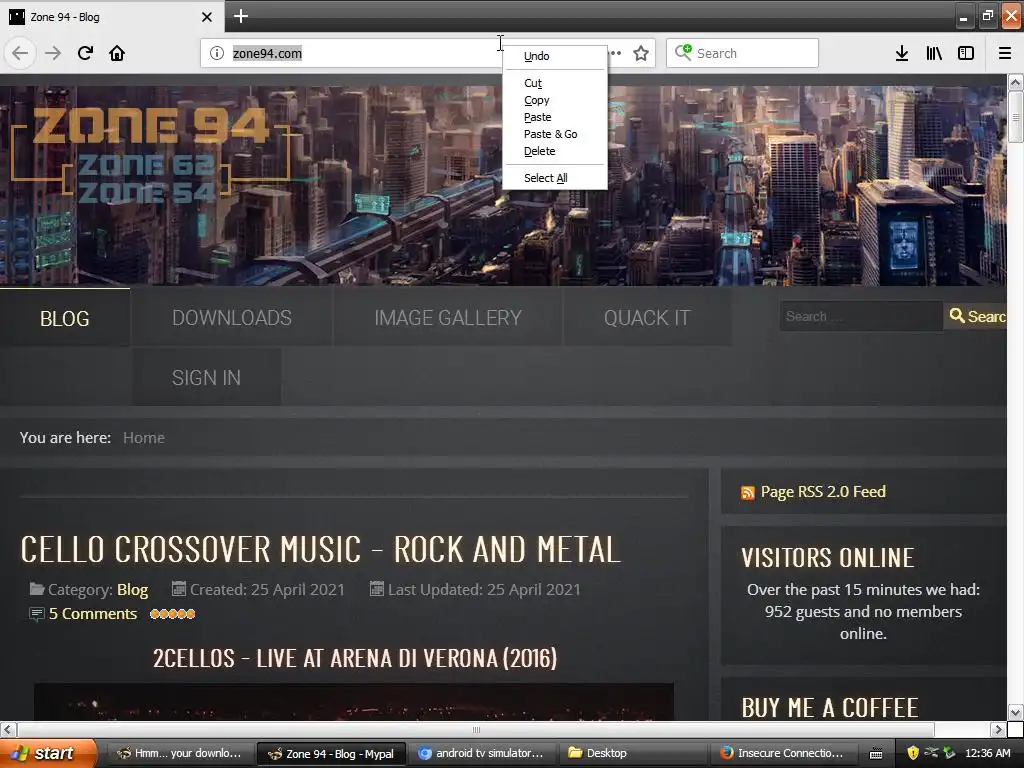Choose Select All from the menu

[x=555, y=178]
